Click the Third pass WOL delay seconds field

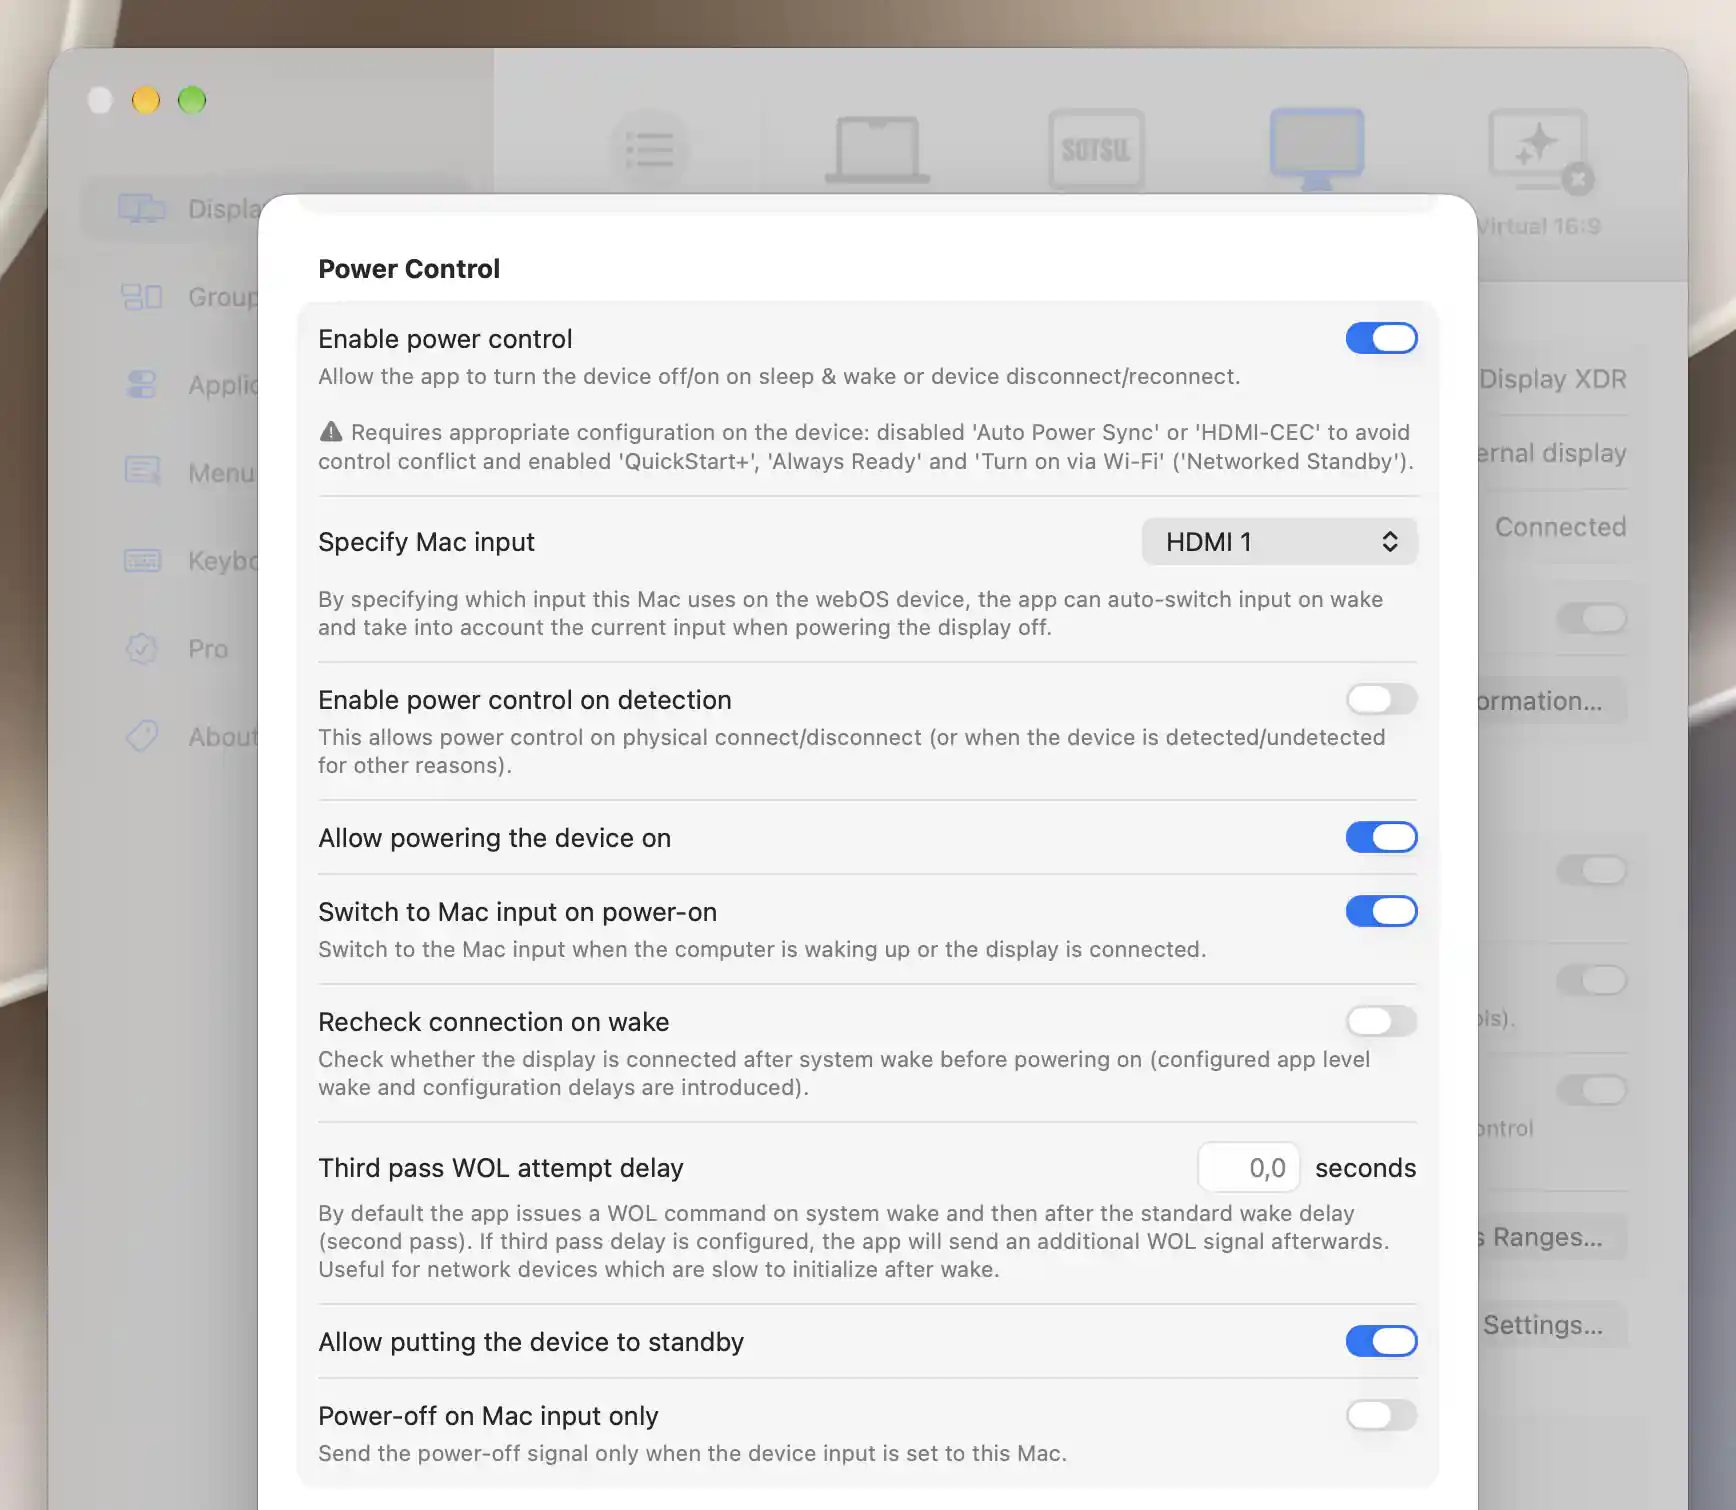[1248, 1167]
